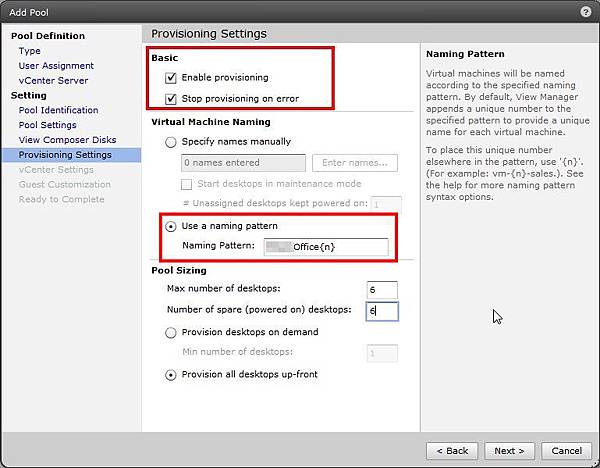Click the Basic section heading

165,58
